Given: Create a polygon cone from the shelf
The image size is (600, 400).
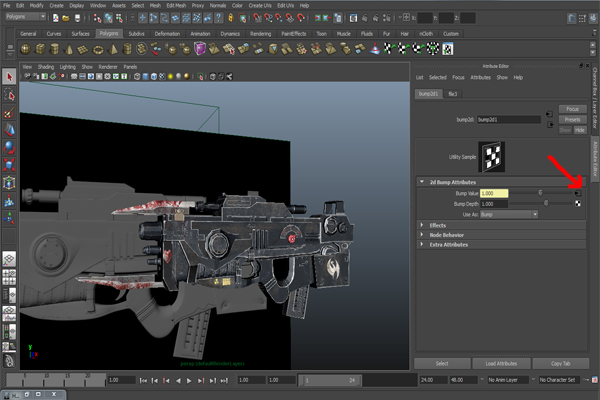Looking at the screenshot, I should pos(69,49).
